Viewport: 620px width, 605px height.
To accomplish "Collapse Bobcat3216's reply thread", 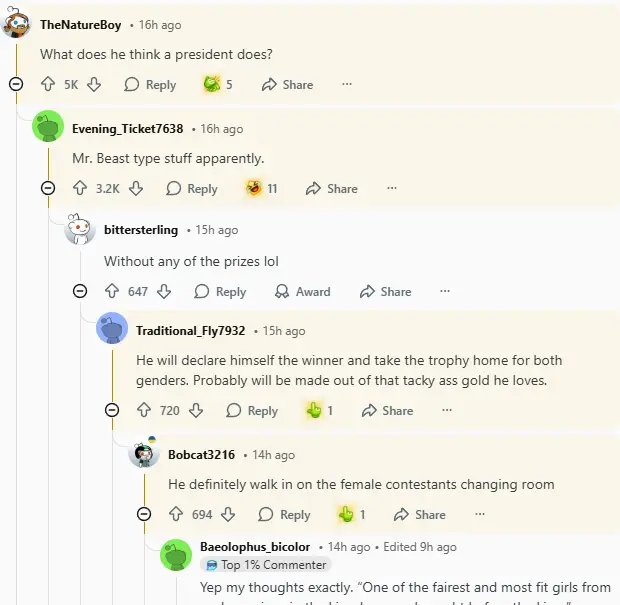I will tap(144, 515).
